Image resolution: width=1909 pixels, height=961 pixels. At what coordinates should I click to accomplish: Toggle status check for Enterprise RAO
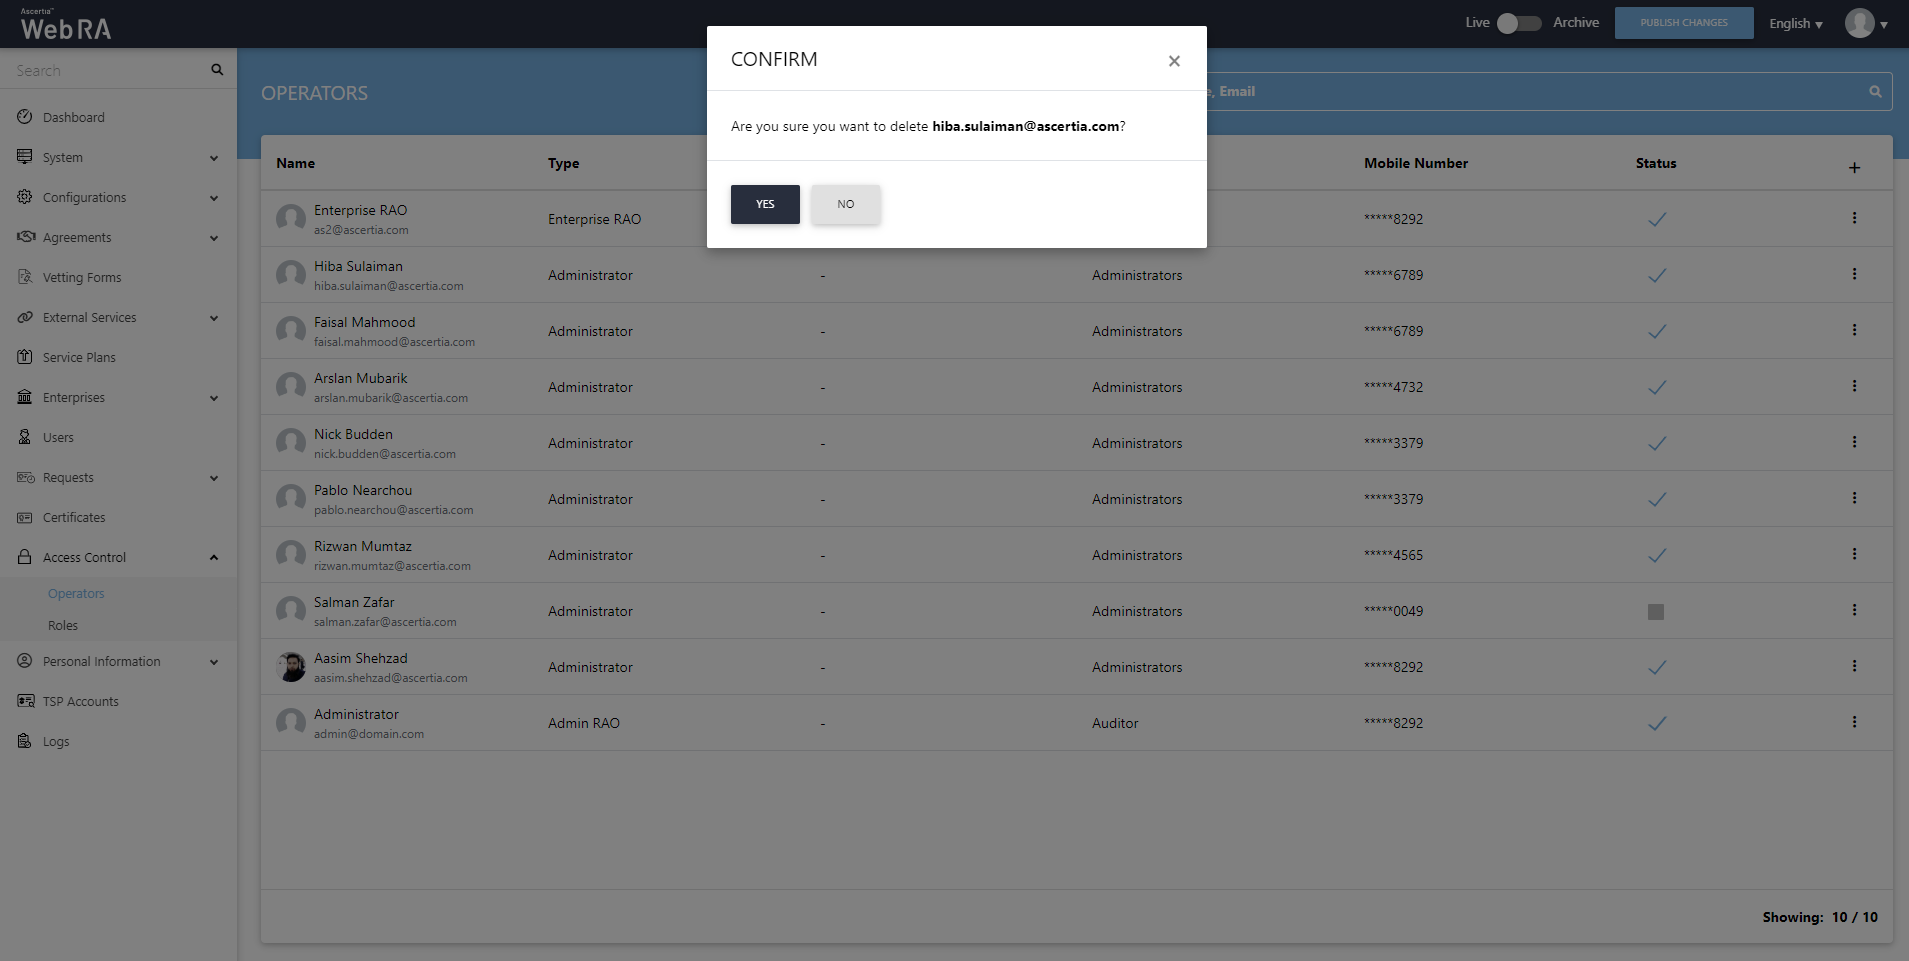[1657, 219]
